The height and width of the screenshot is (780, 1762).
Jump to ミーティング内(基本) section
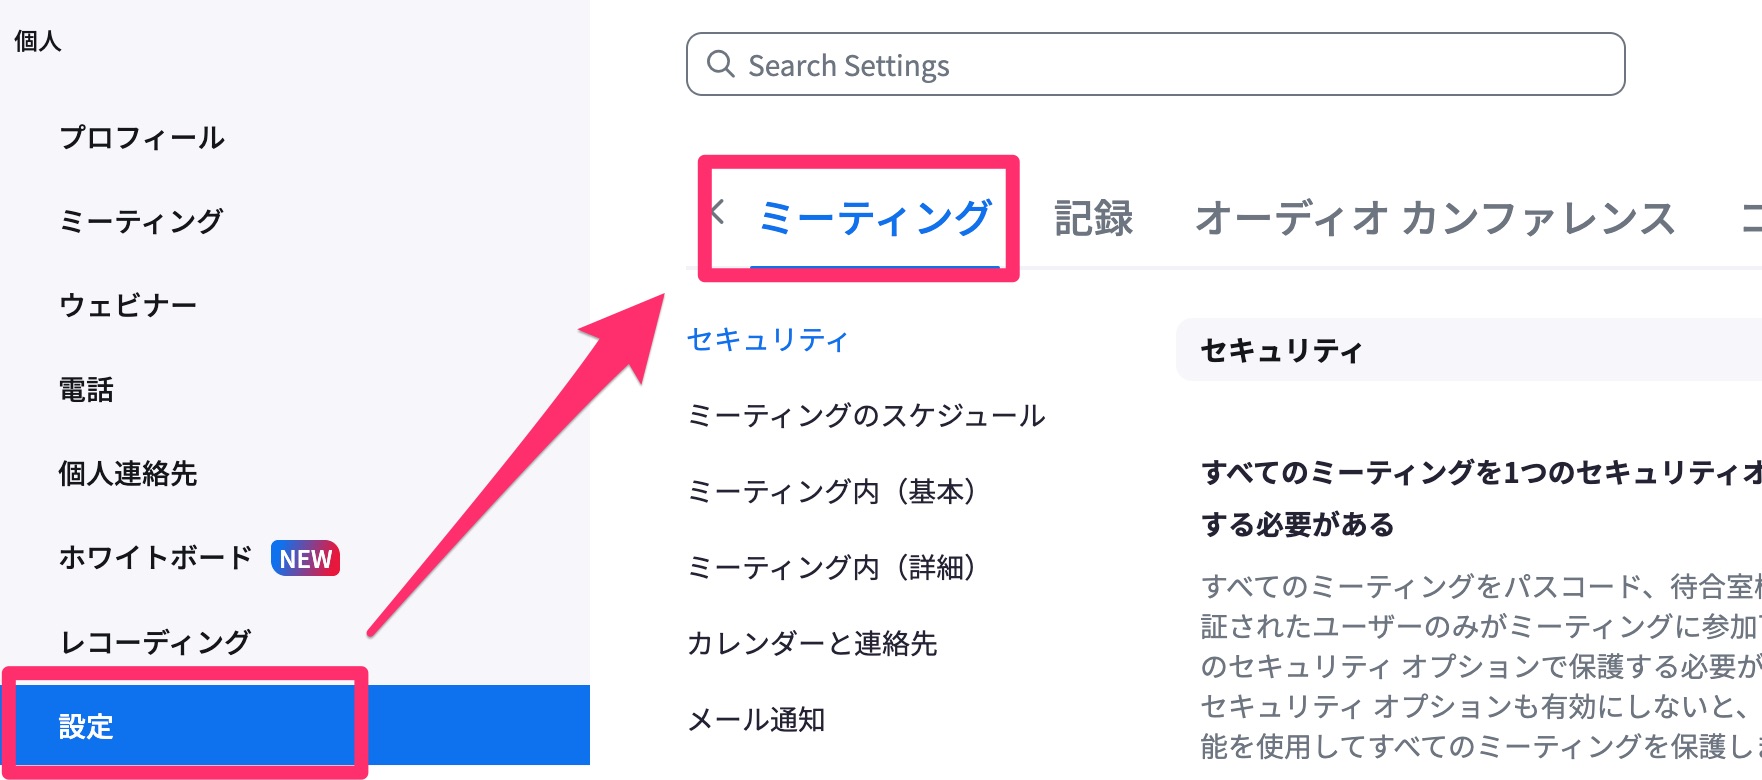832,492
